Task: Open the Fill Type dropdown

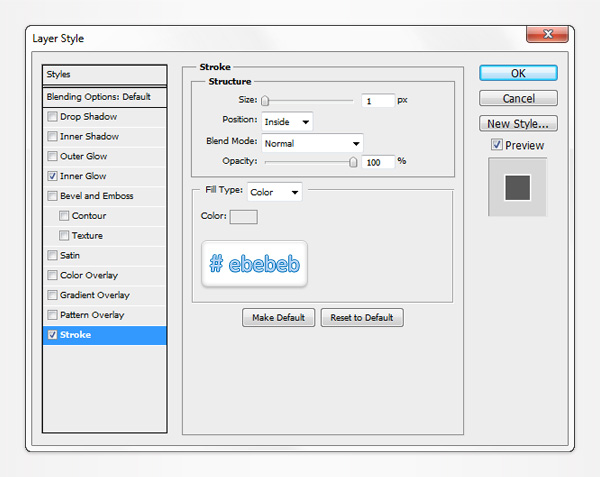Action: click(x=274, y=192)
